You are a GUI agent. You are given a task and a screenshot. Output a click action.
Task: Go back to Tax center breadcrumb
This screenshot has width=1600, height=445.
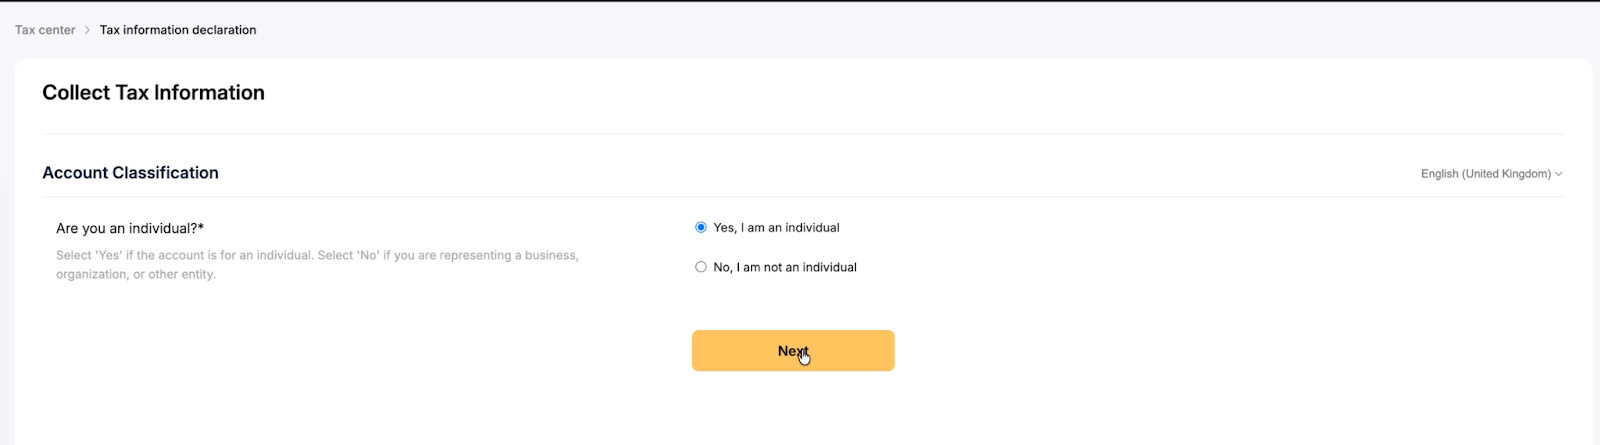(x=45, y=30)
